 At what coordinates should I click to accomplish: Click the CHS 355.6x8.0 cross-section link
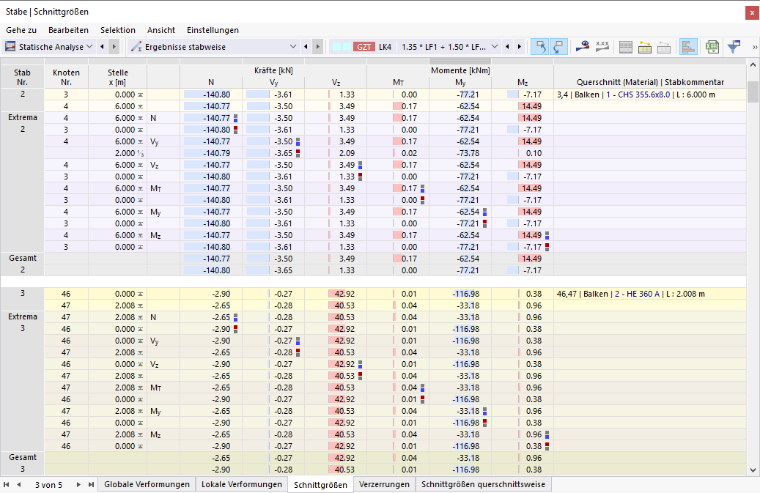point(644,95)
